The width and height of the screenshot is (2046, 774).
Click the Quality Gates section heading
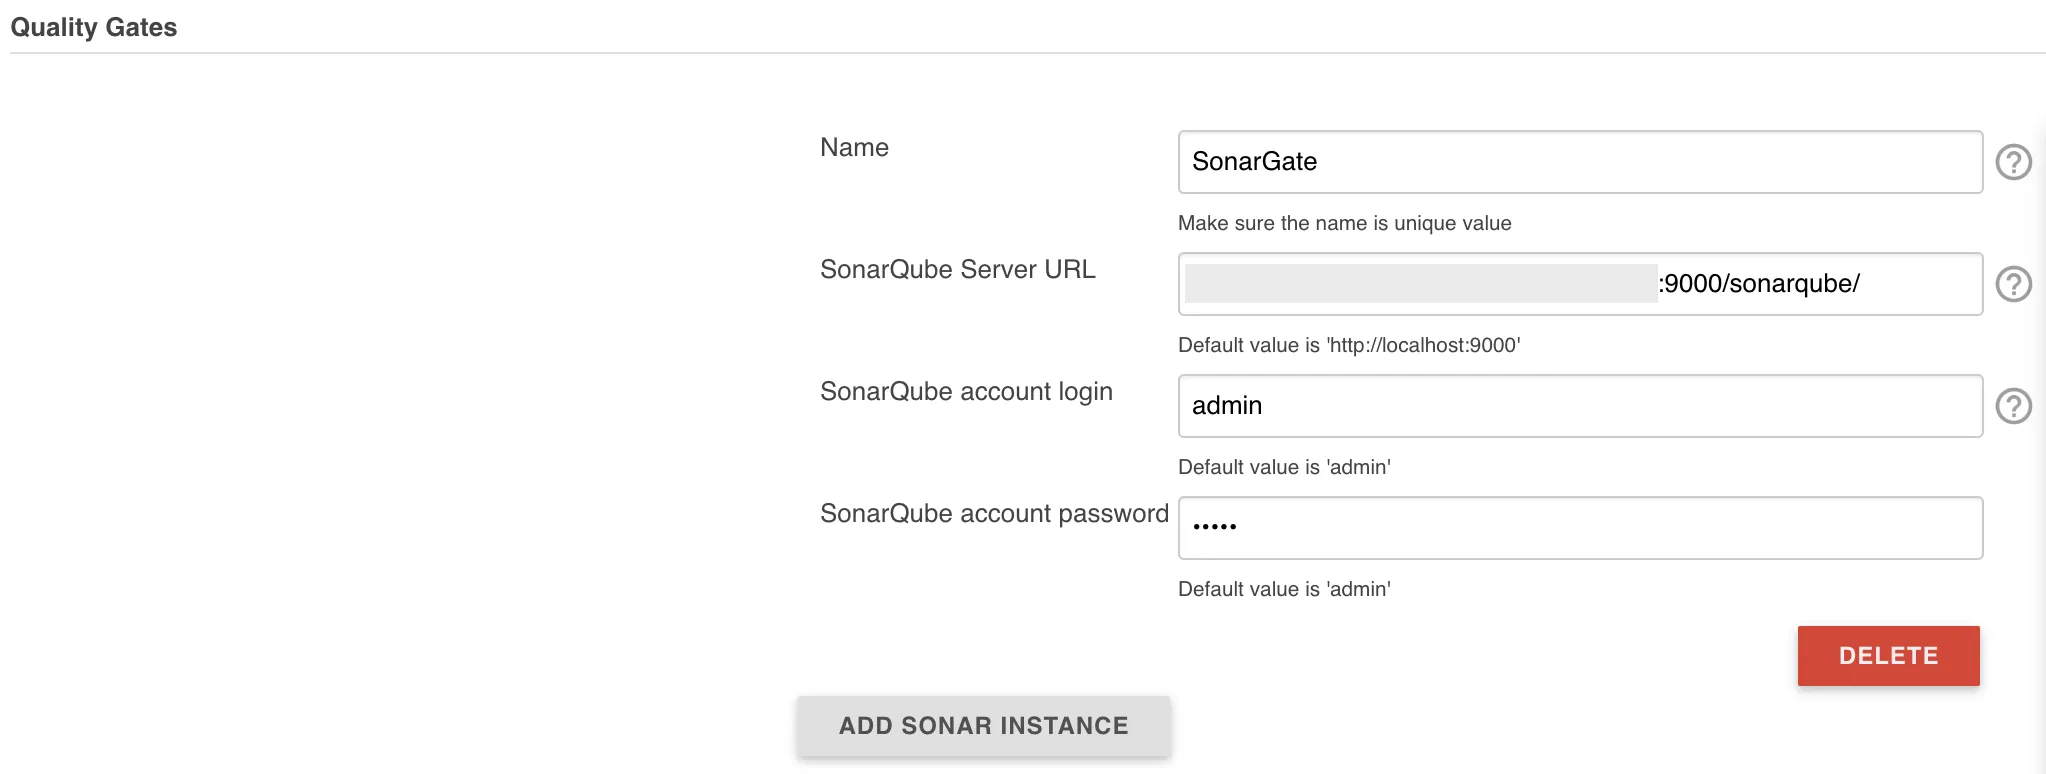tap(94, 27)
